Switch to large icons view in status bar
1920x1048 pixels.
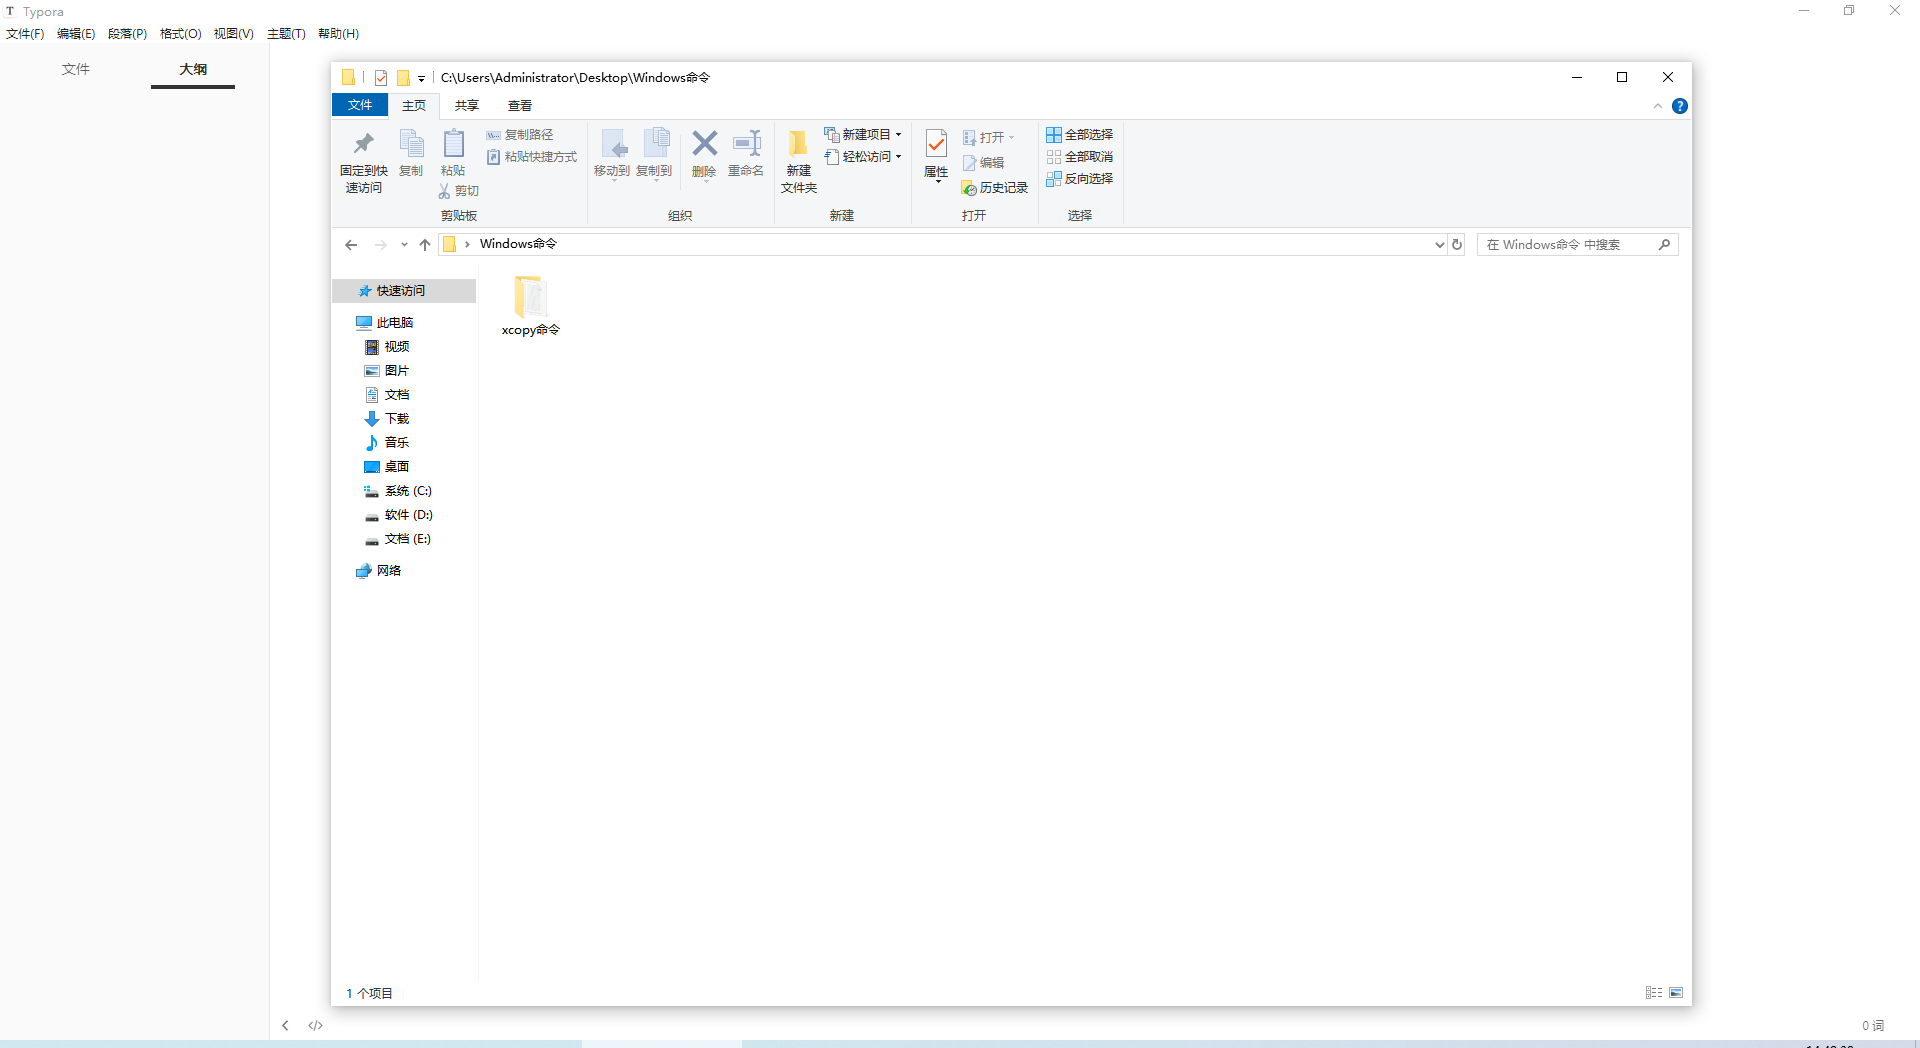click(x=1676, y=993)
